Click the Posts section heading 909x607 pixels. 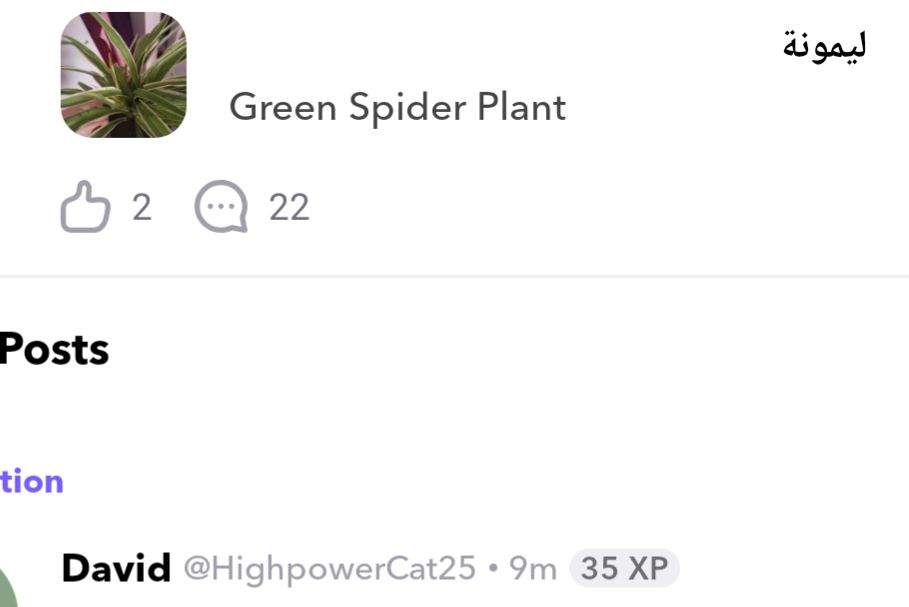(54, 350)
